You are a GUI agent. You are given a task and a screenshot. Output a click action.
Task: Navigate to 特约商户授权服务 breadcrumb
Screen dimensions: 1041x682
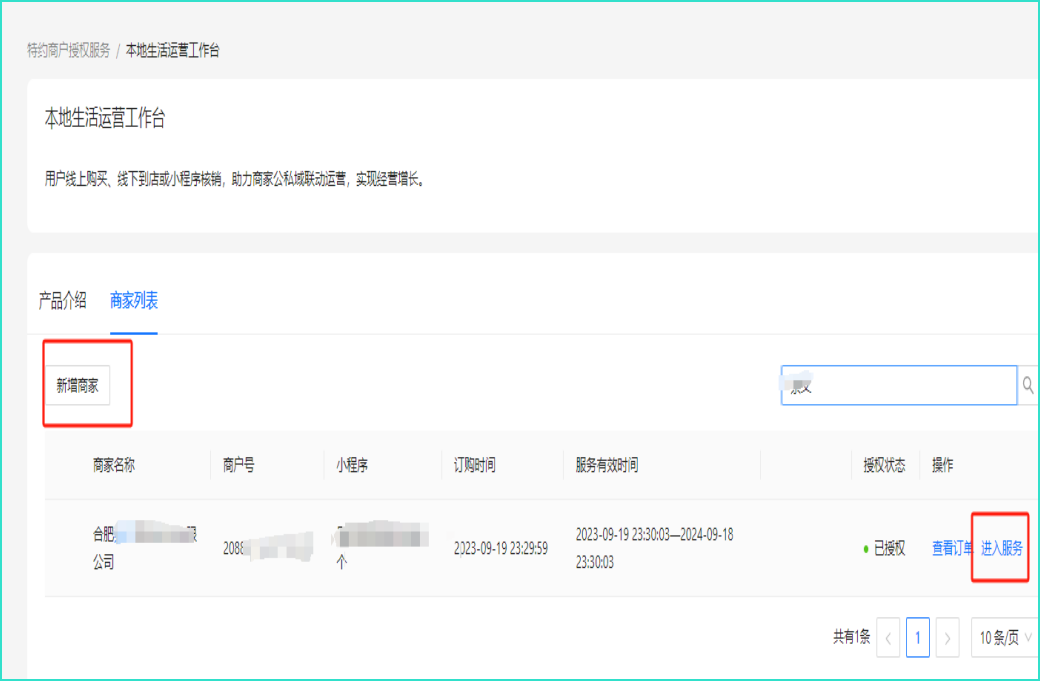pos(68,51)
